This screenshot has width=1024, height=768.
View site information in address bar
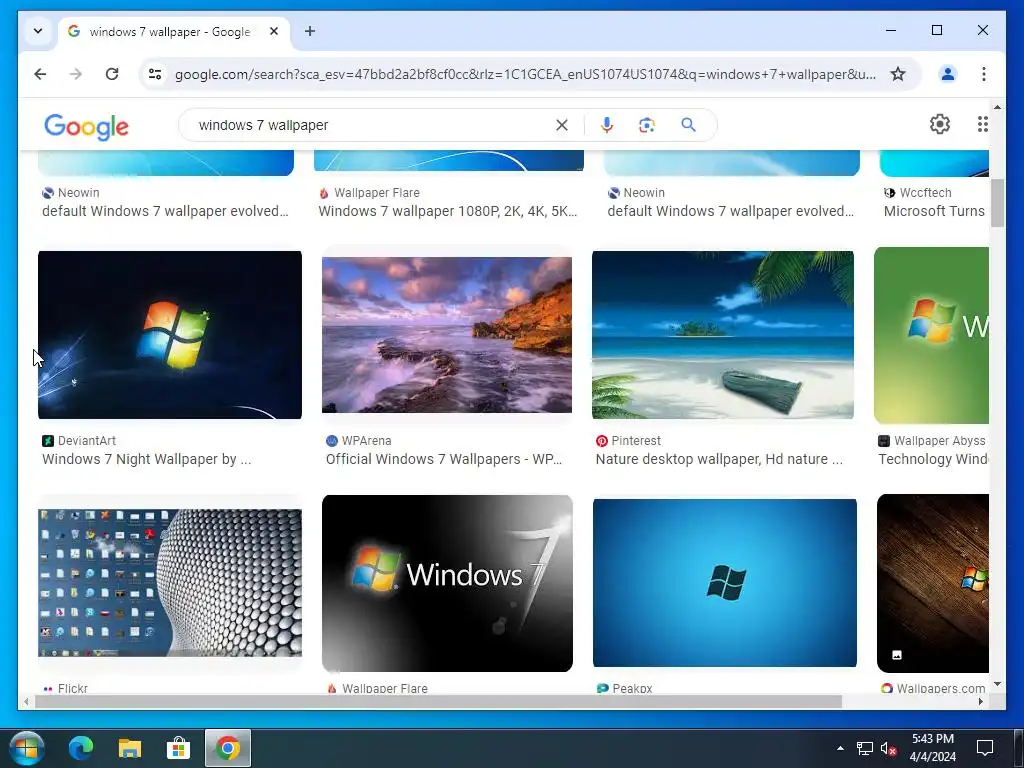tap(155, 74)
